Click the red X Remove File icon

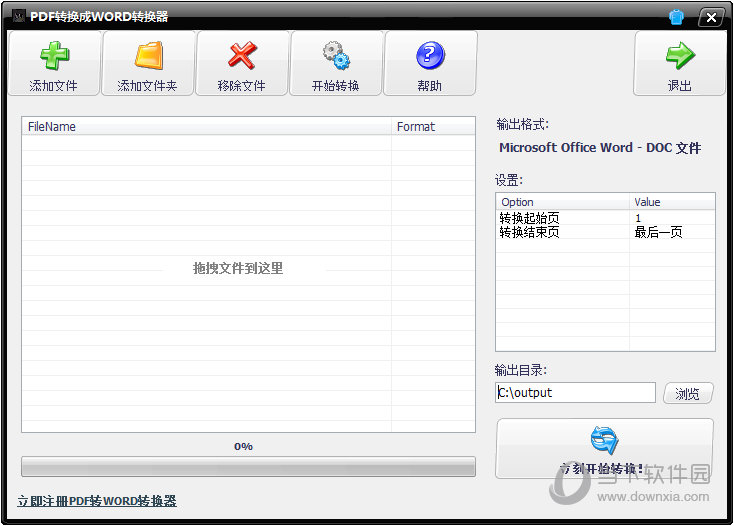pos(242,55)
